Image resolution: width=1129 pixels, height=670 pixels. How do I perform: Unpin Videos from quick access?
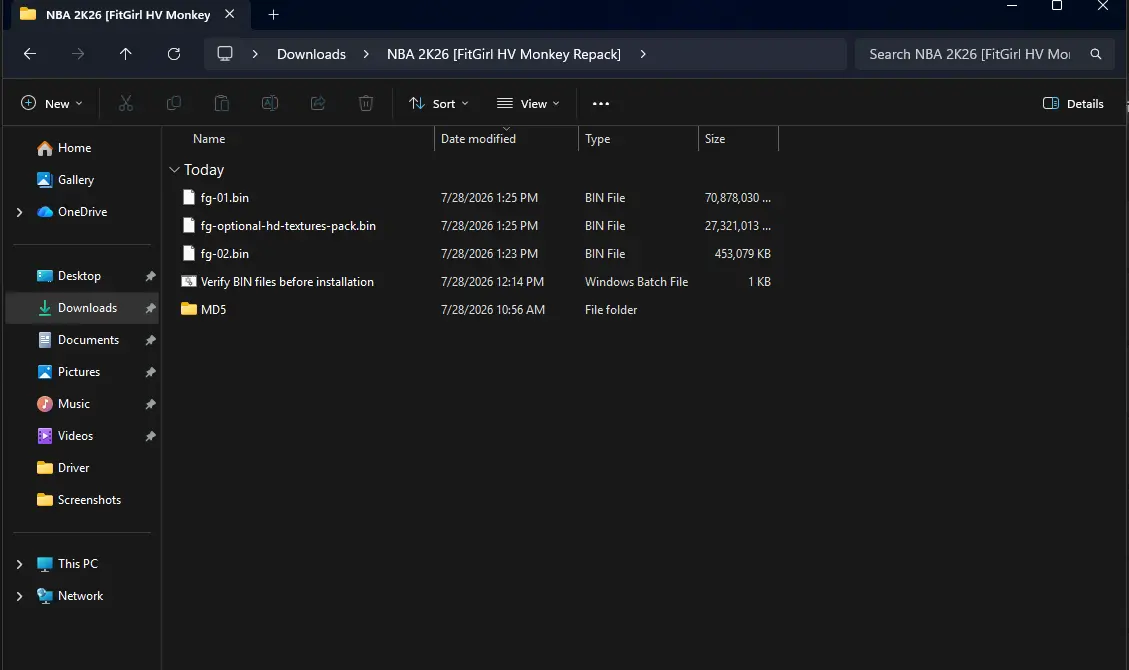150,436
